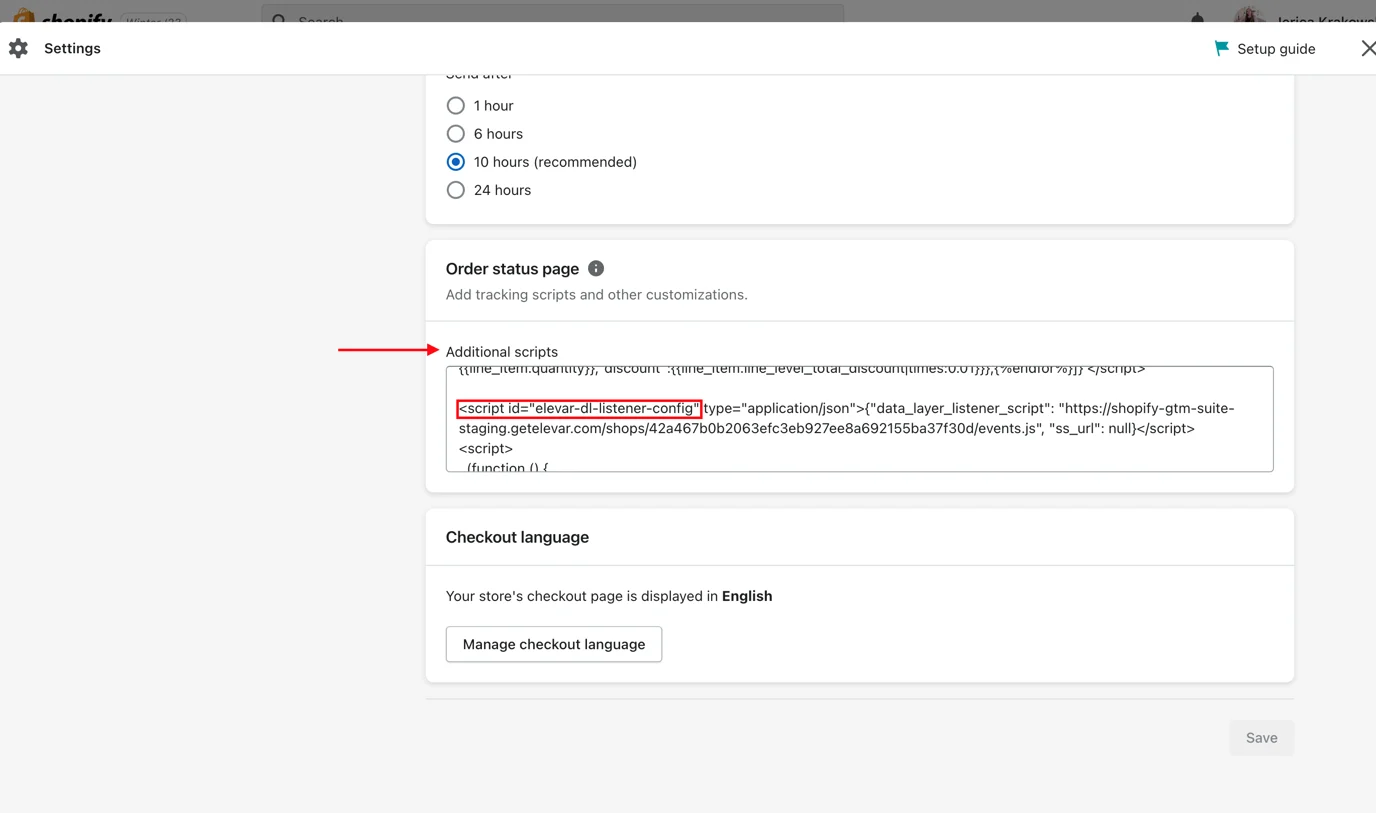Screen dimensions: 1376x813
Task: Click 'Add tracking scripts and other customizations.' text
Action: [596, 294]
